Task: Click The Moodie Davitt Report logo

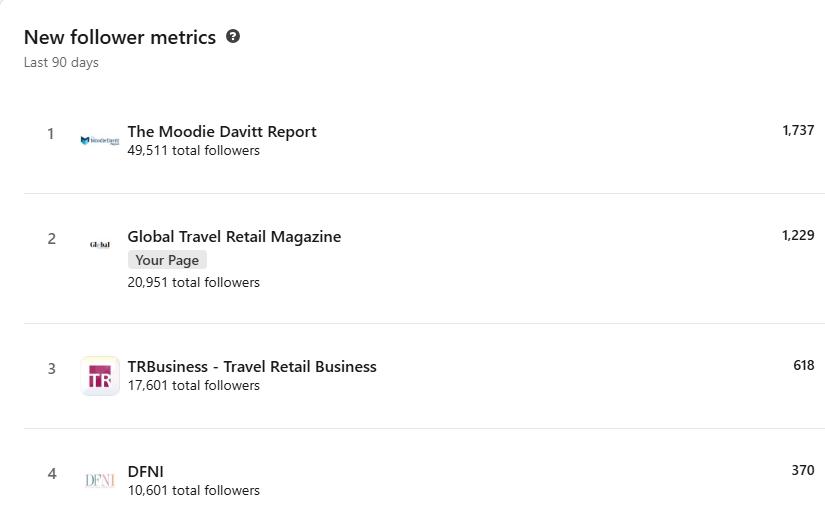Action: click(x=99, y=141)
